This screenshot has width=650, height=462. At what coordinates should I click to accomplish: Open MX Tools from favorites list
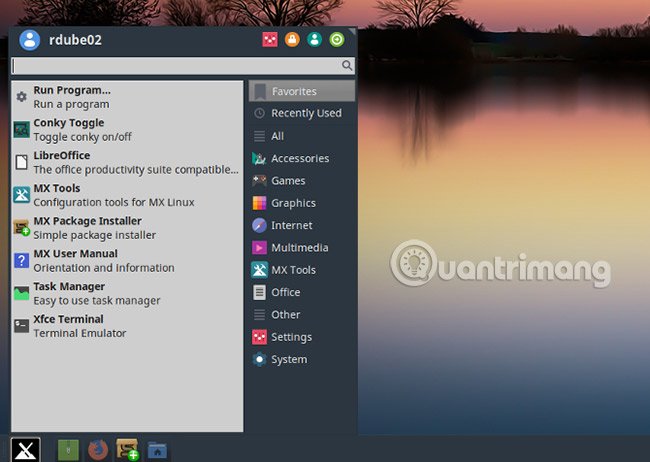[127, 195]
